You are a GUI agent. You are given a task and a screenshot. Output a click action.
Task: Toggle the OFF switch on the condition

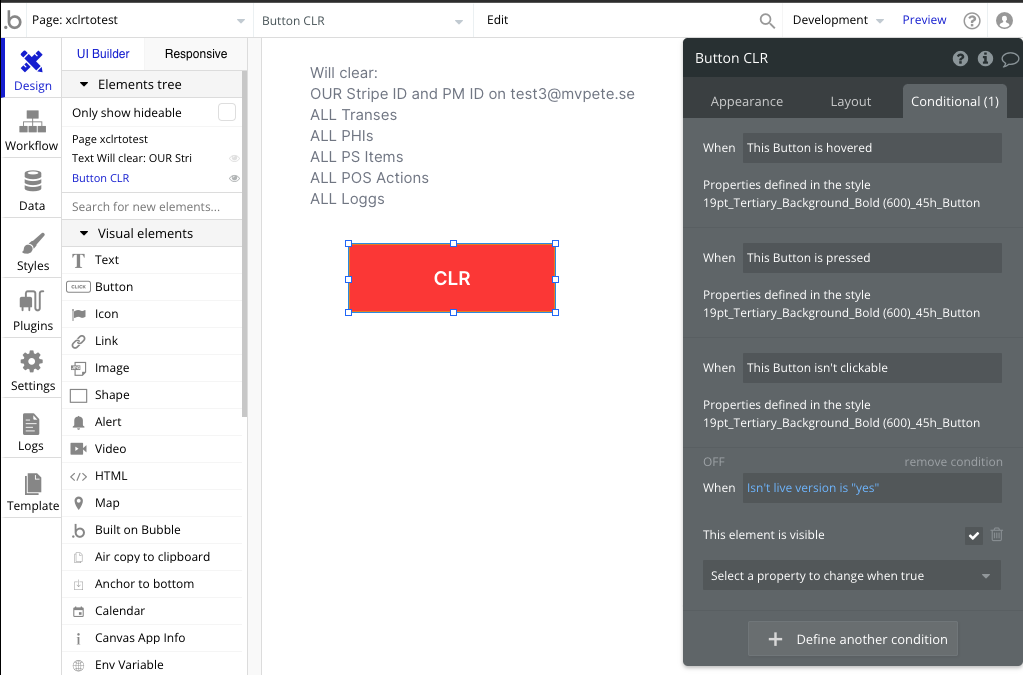(x=714, y=462)
